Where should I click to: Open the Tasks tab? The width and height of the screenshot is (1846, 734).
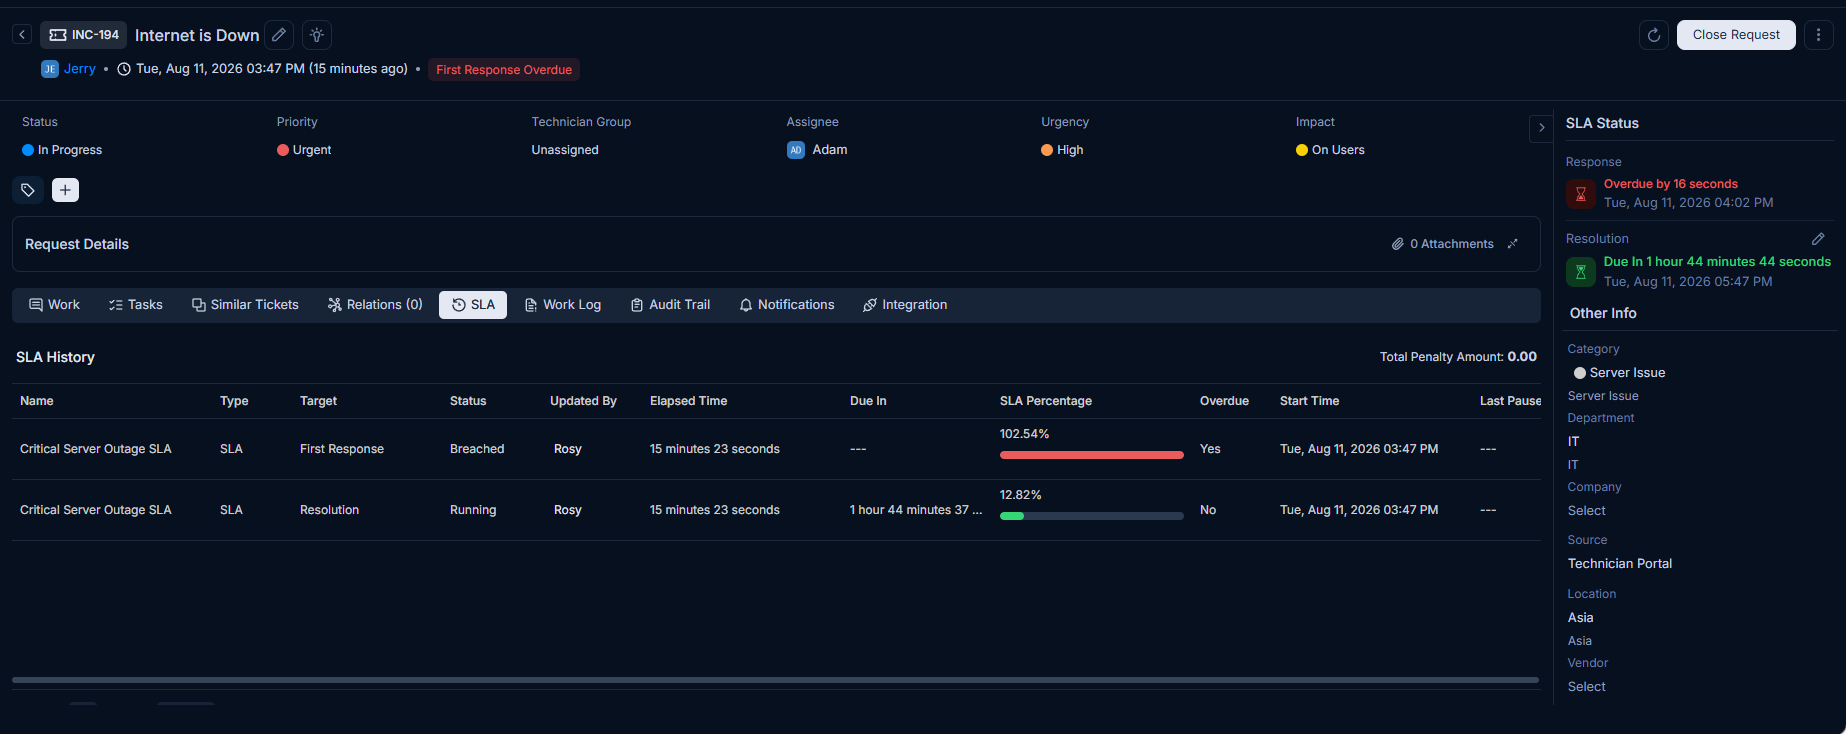(135, 305)
